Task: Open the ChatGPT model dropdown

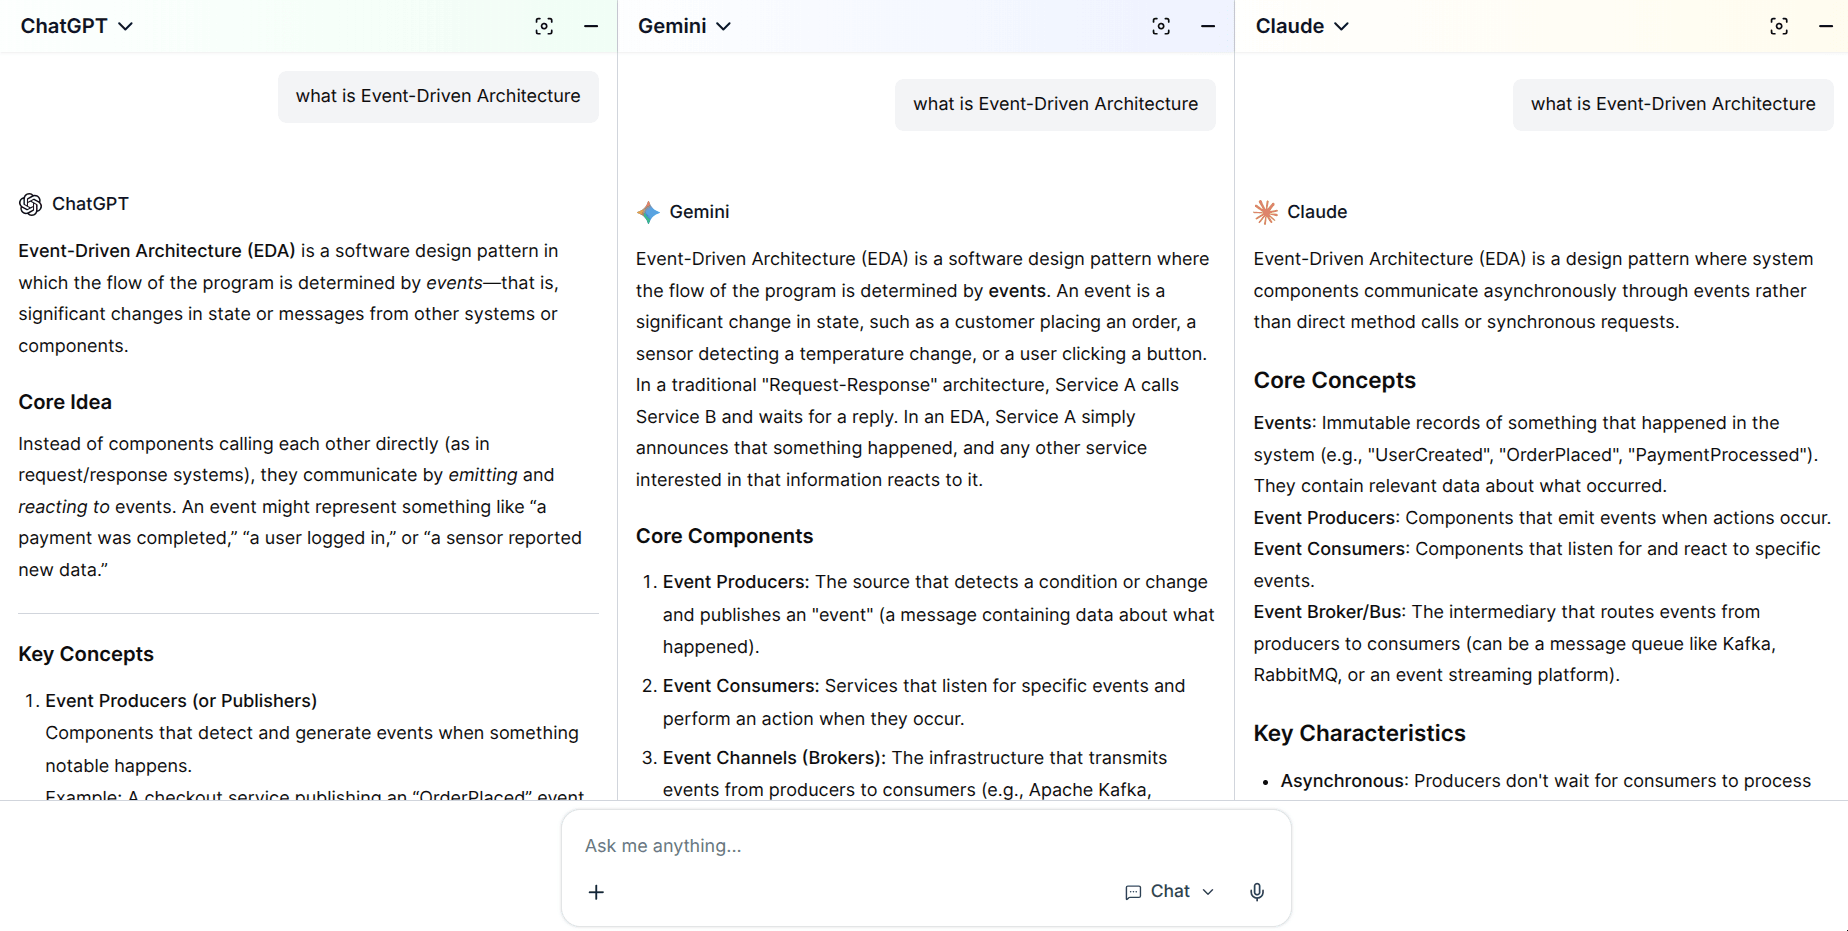Action: click(77, 26)
